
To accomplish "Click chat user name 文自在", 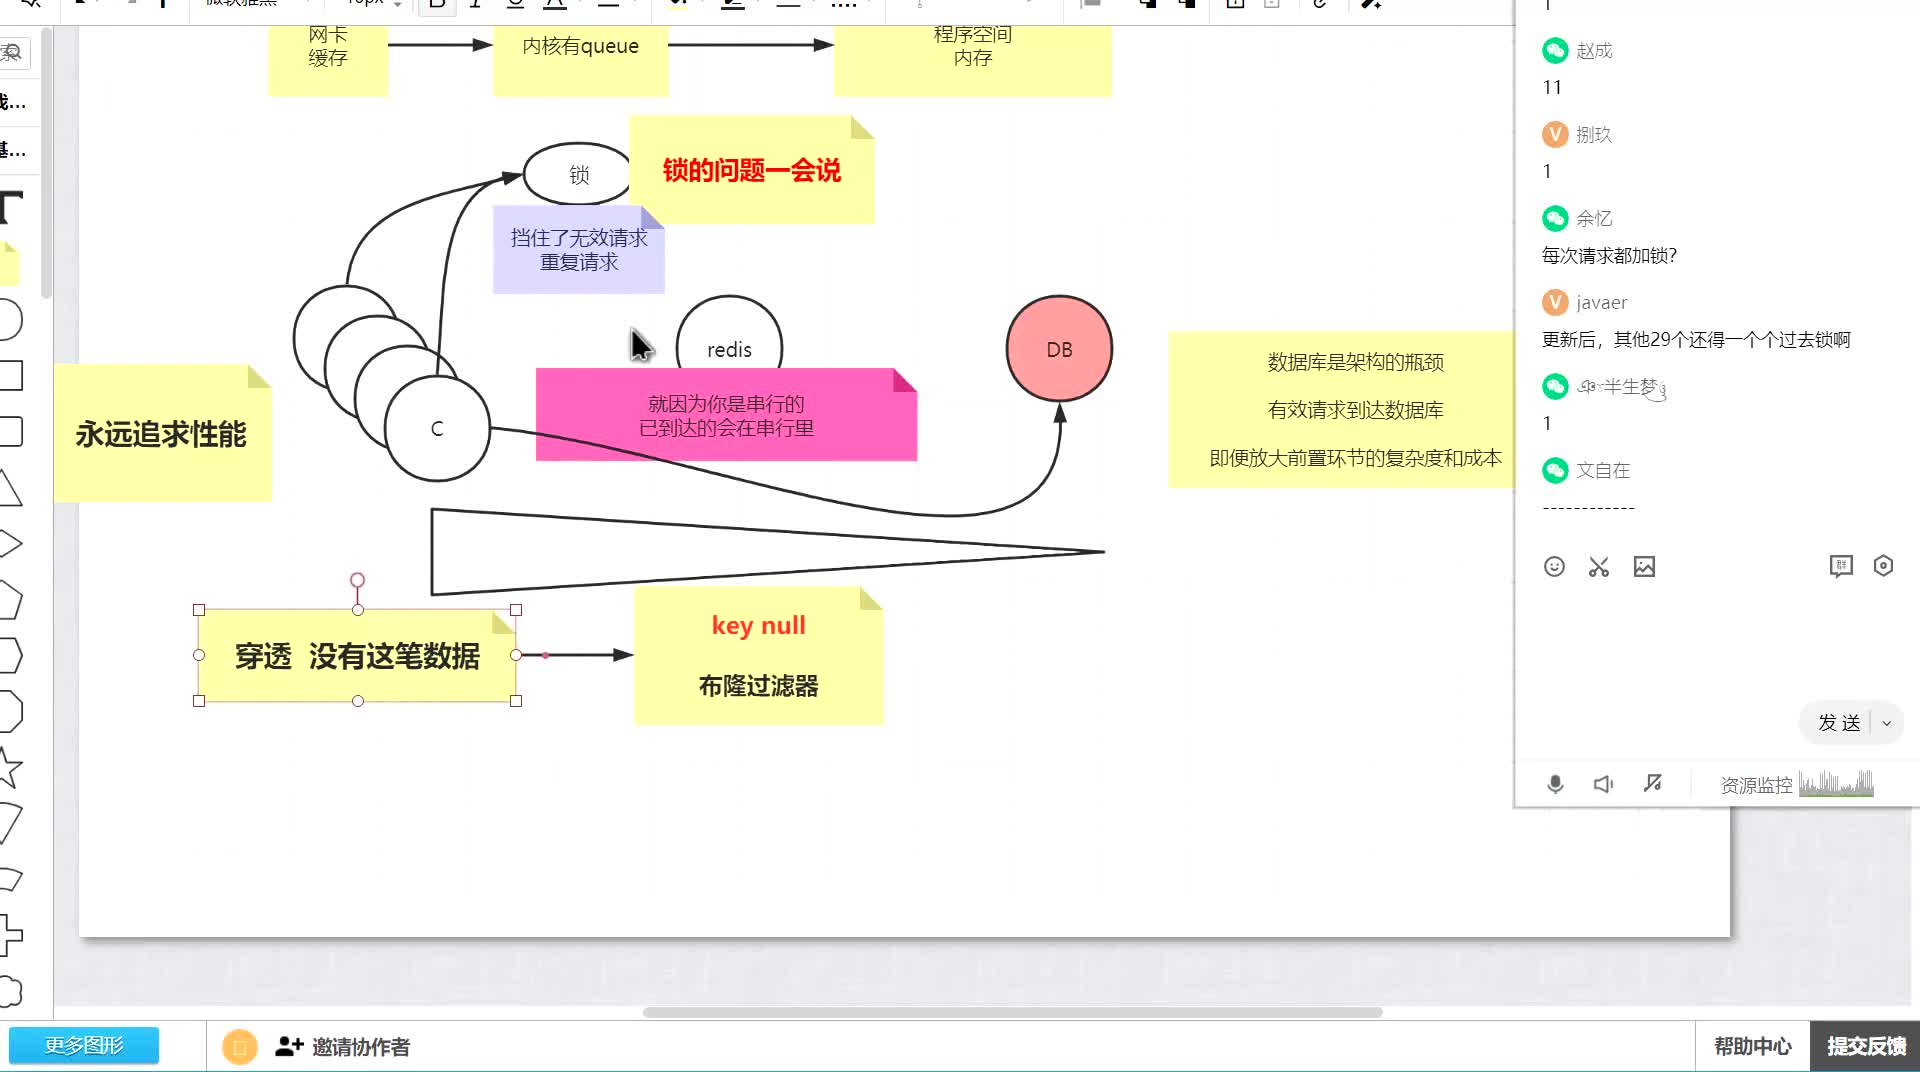I will [x=1603, y=470].
